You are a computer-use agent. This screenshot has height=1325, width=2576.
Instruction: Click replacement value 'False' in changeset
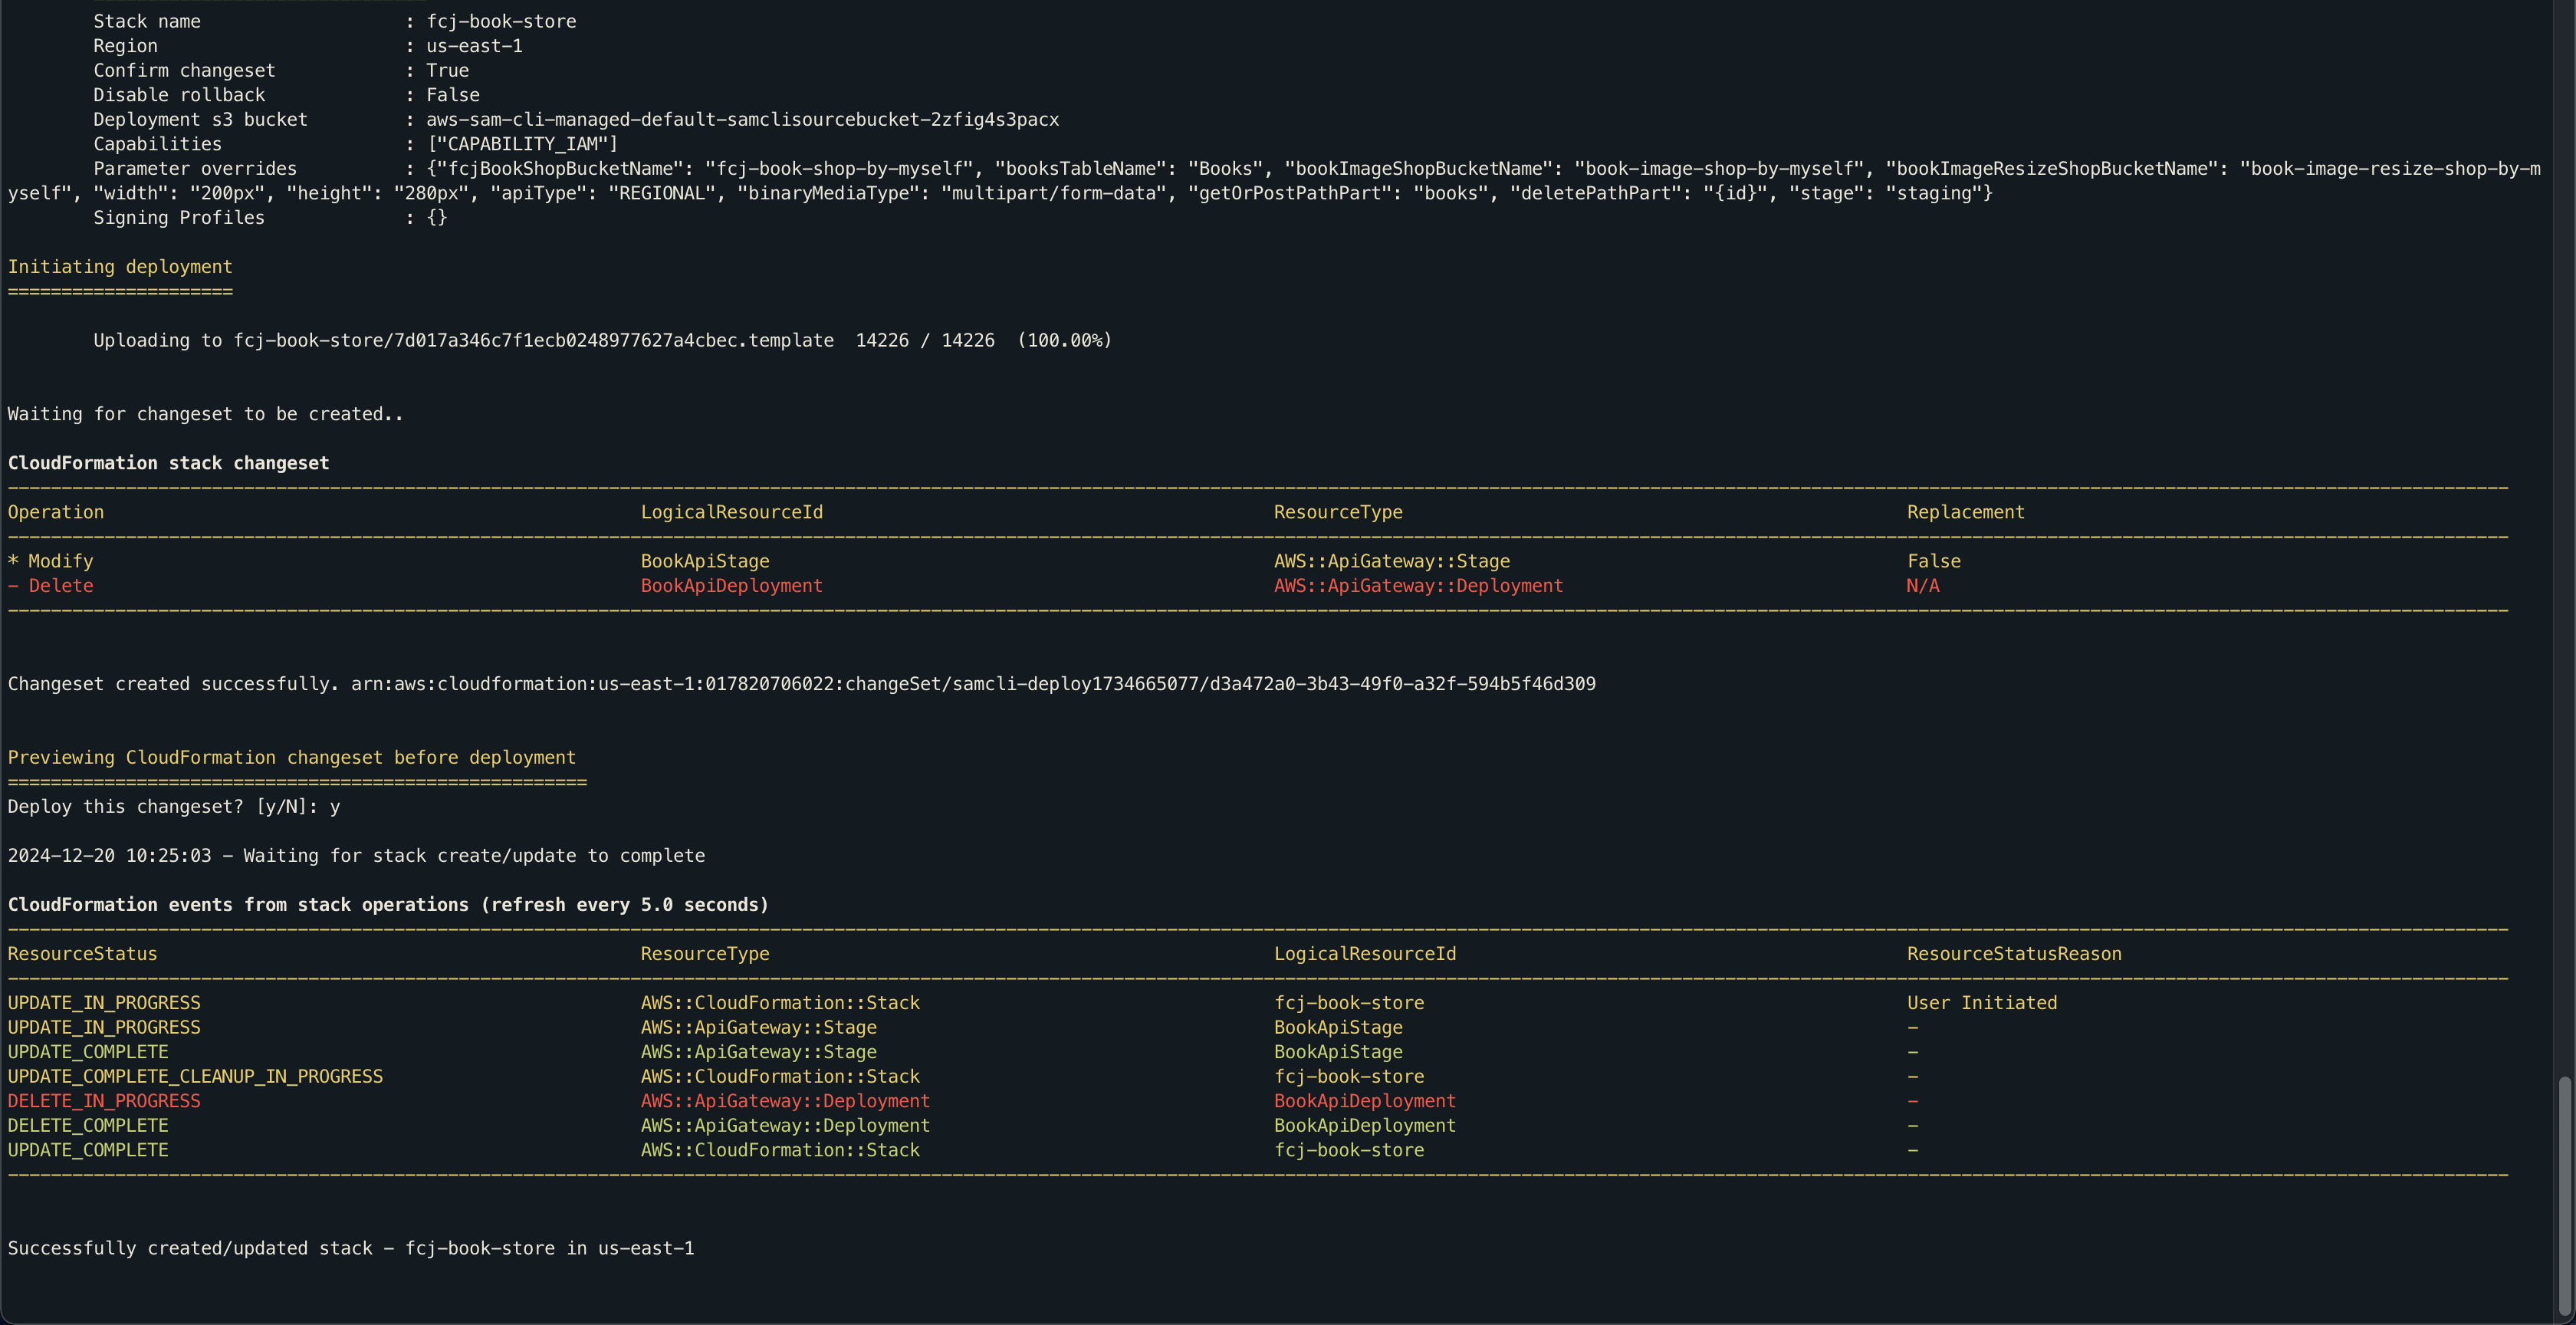tap(1934, 561)
